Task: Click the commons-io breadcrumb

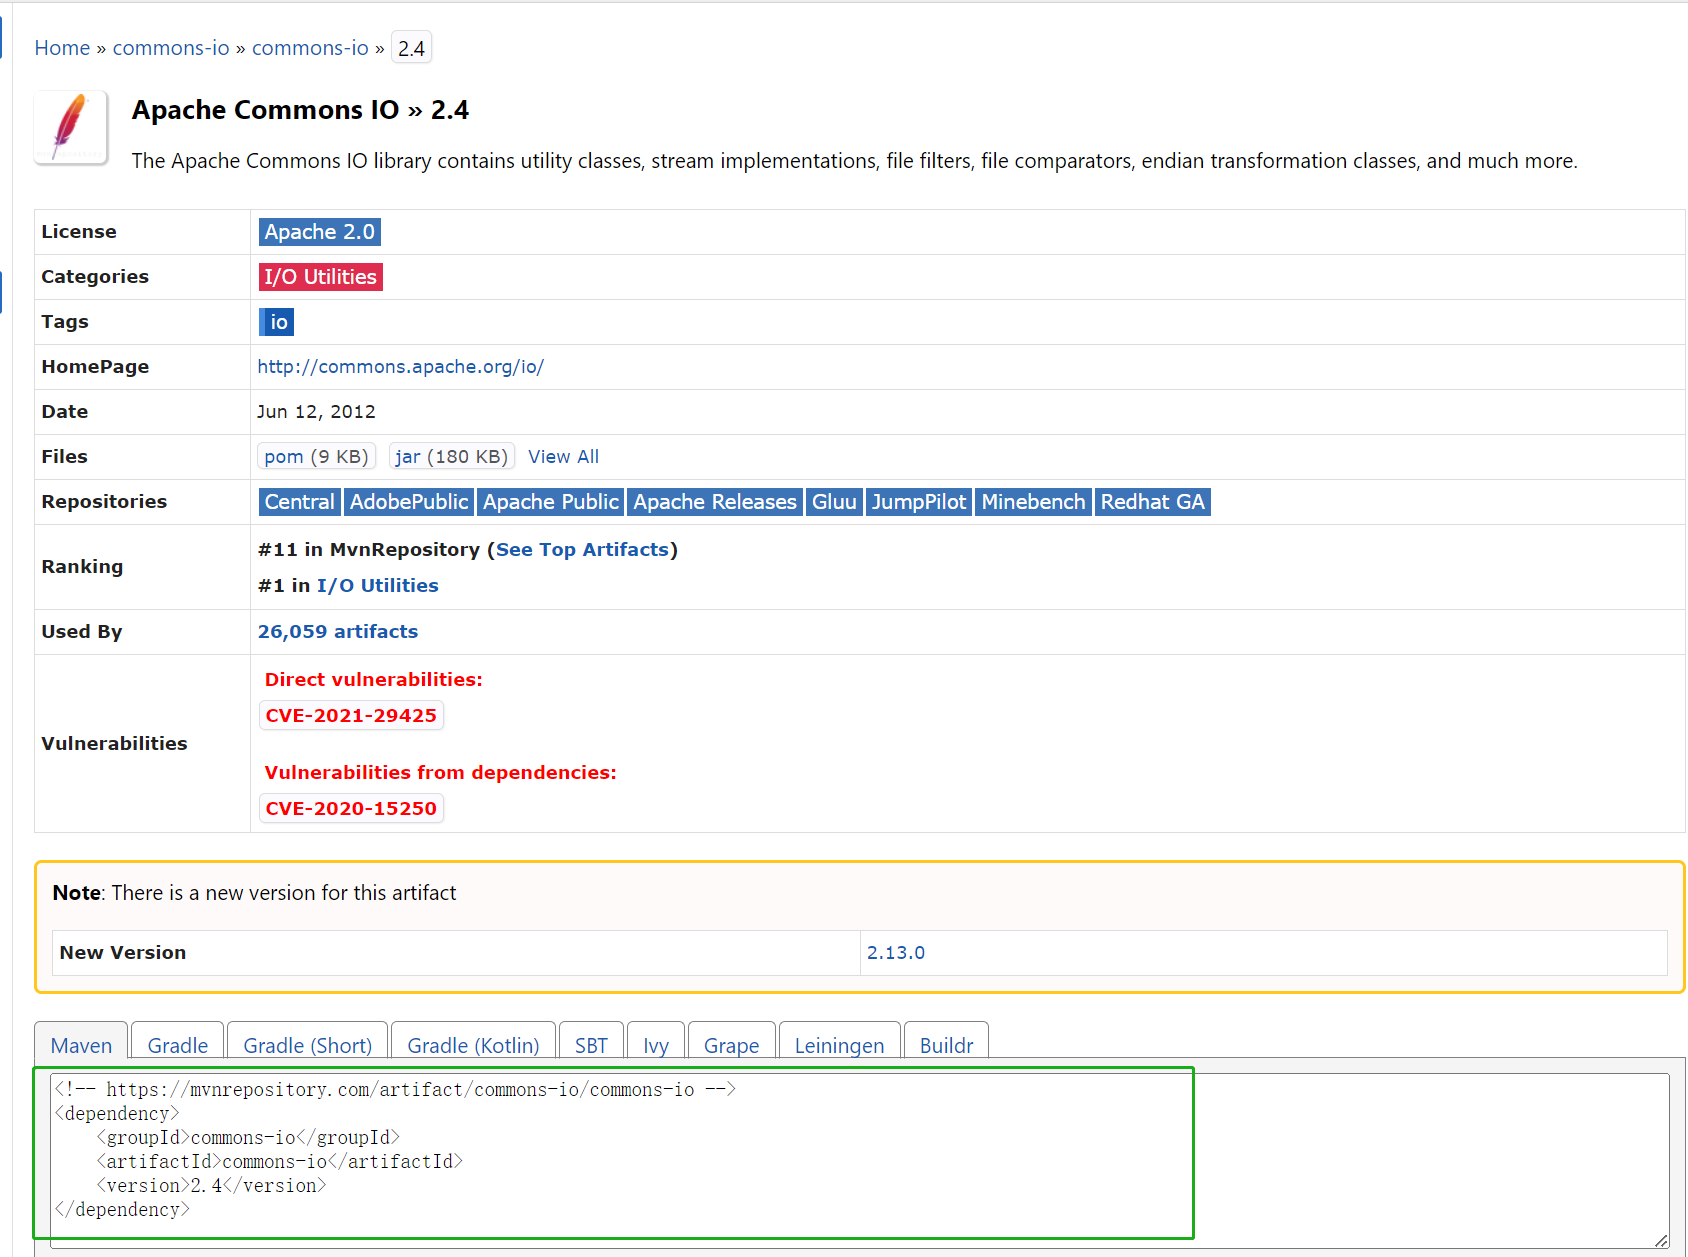Action: pyautogui.click(x=170, y=47)
